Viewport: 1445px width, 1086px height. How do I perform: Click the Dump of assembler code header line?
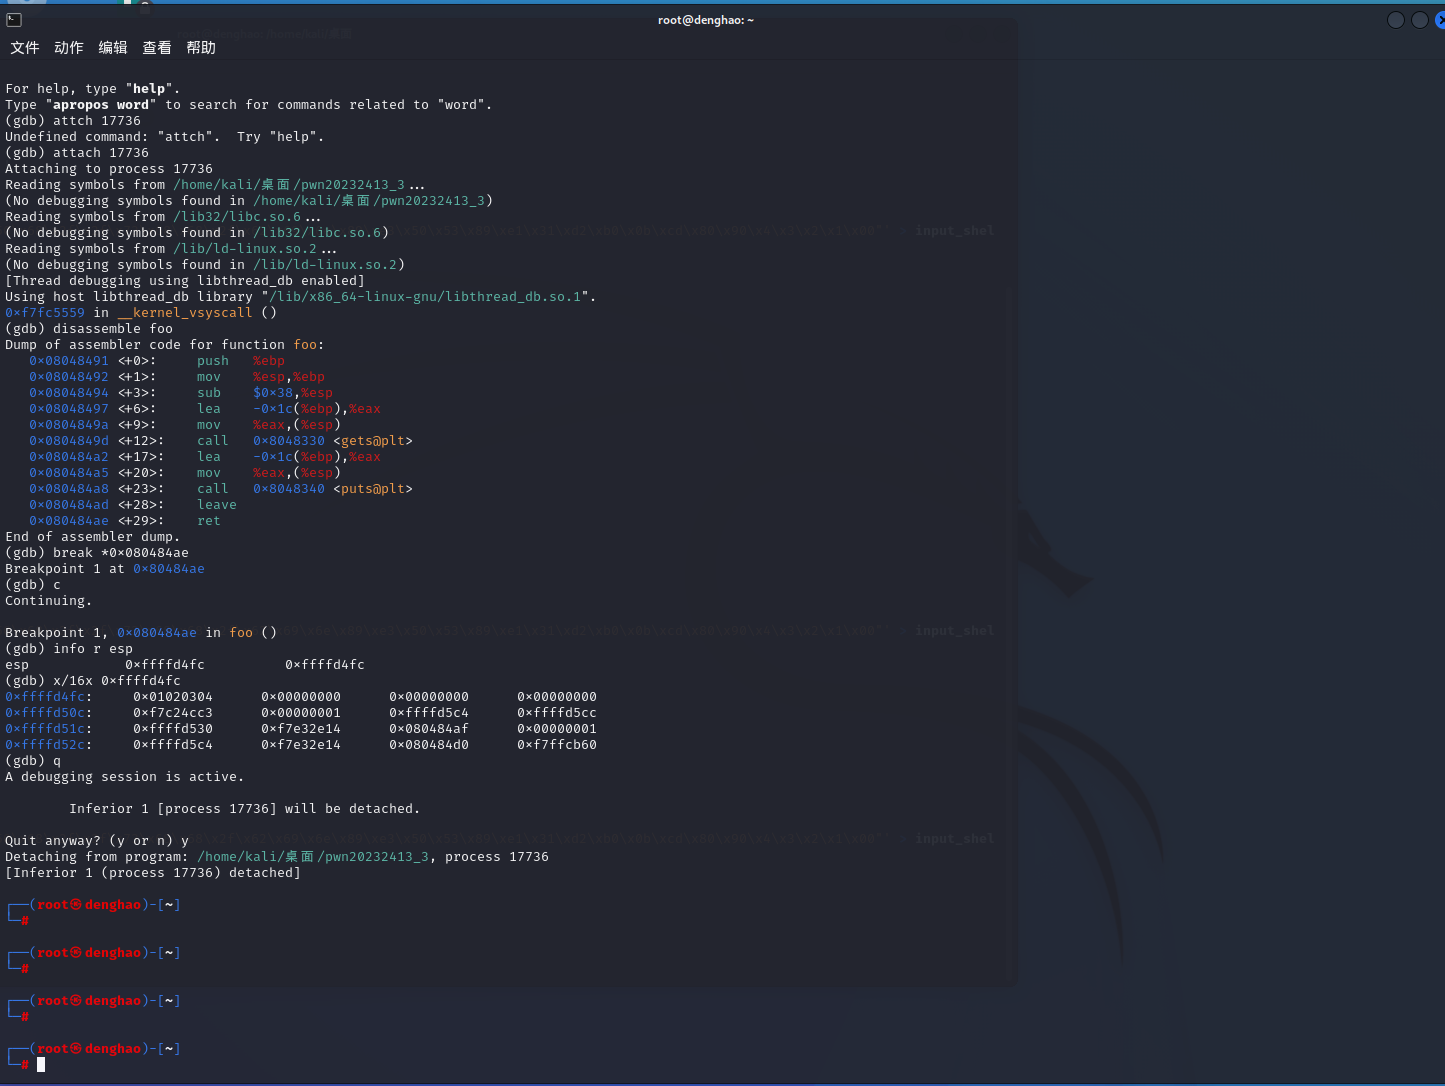(x=165, y=345)
